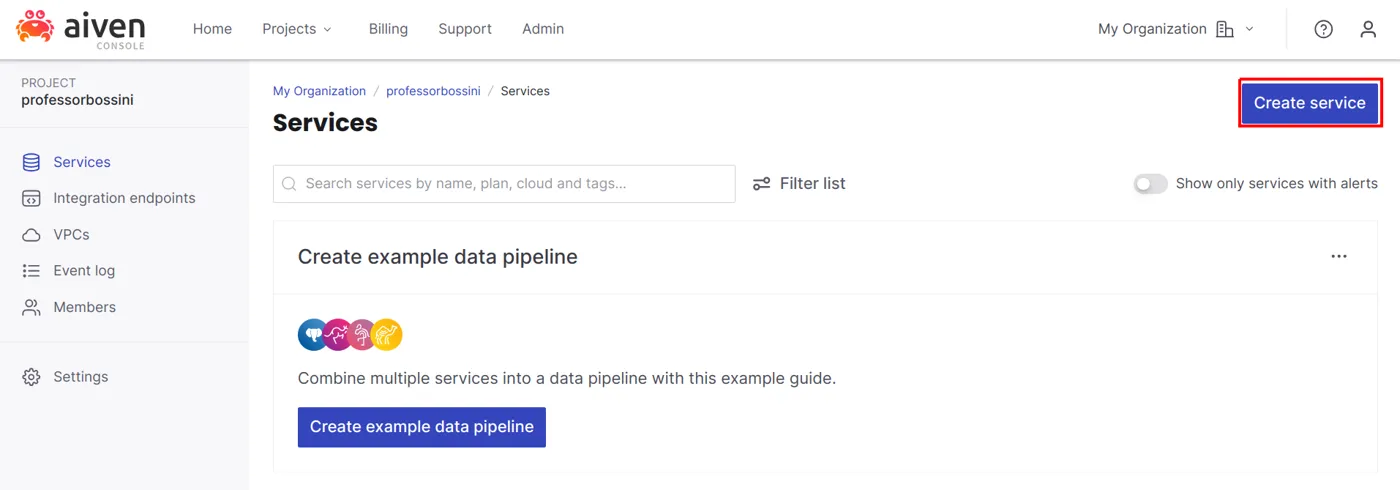Image resolution: width=1400 pixels, height=490 pixels.
Task: Click the filter sliders icon
Action: point(762,184)
